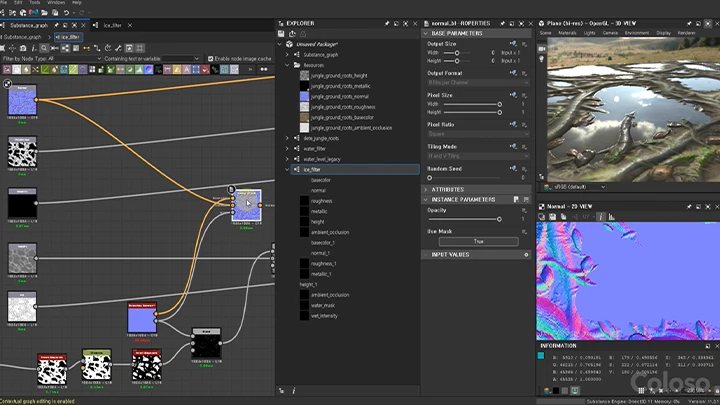Switch to the ice_filter graph tab

(x=112, y=25)
